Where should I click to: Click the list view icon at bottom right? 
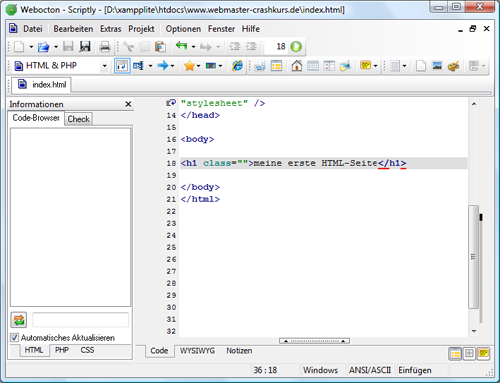pos(455,354)
